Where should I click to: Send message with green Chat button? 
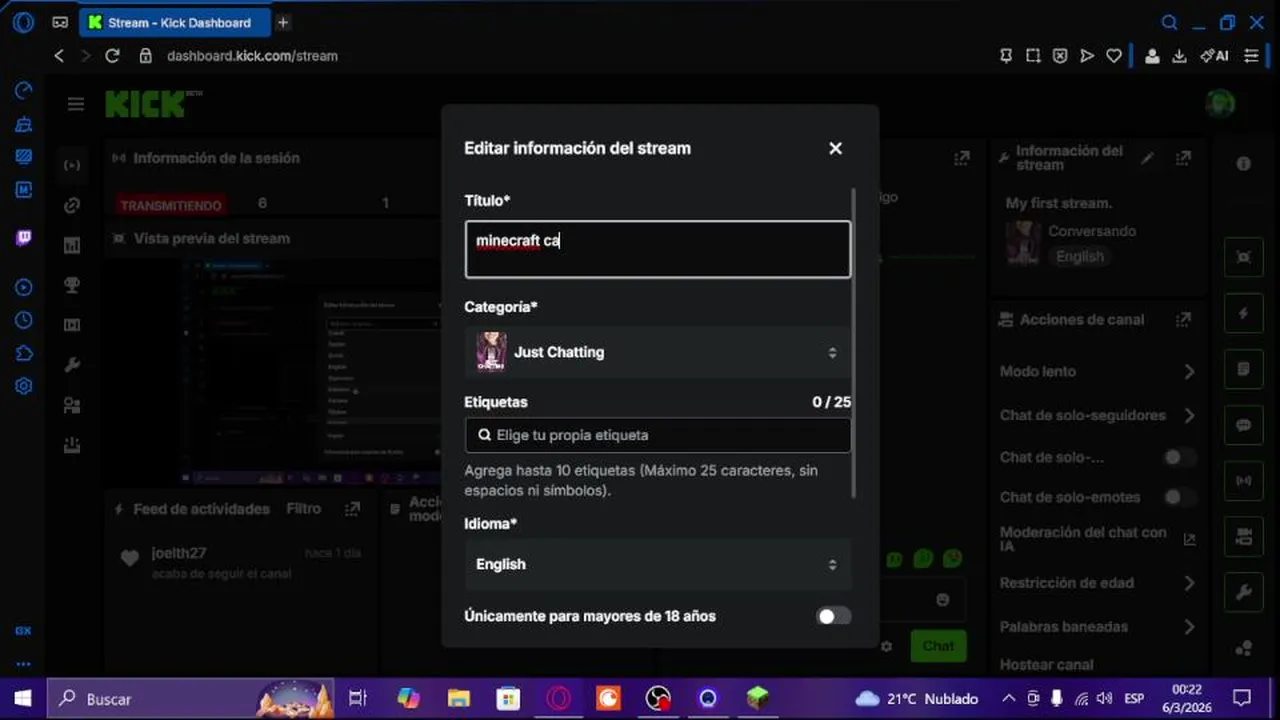coord(938,646)
